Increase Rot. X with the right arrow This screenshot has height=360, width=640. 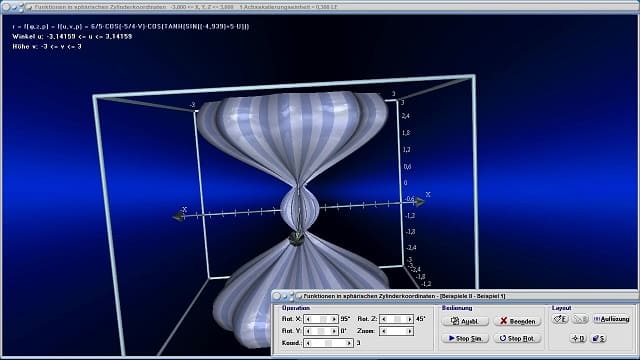(334, 319)
